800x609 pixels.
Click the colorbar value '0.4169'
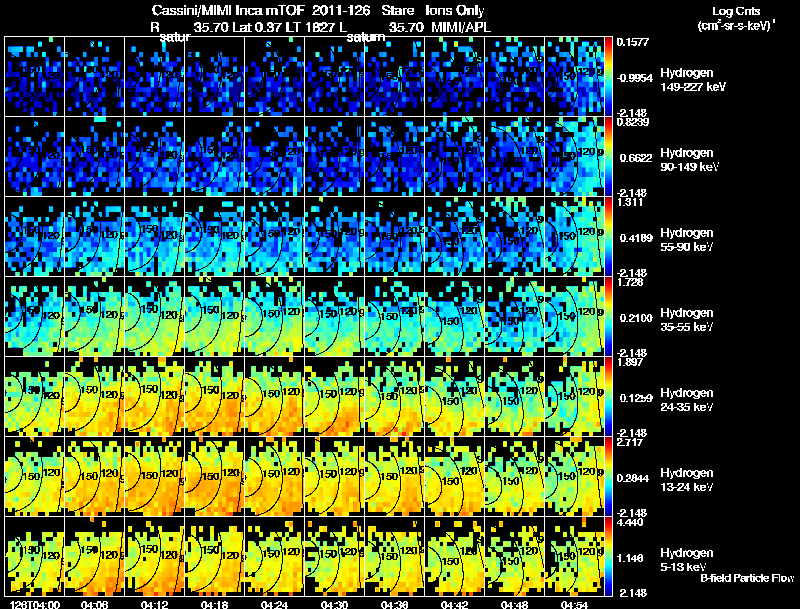tap(636, 238)
